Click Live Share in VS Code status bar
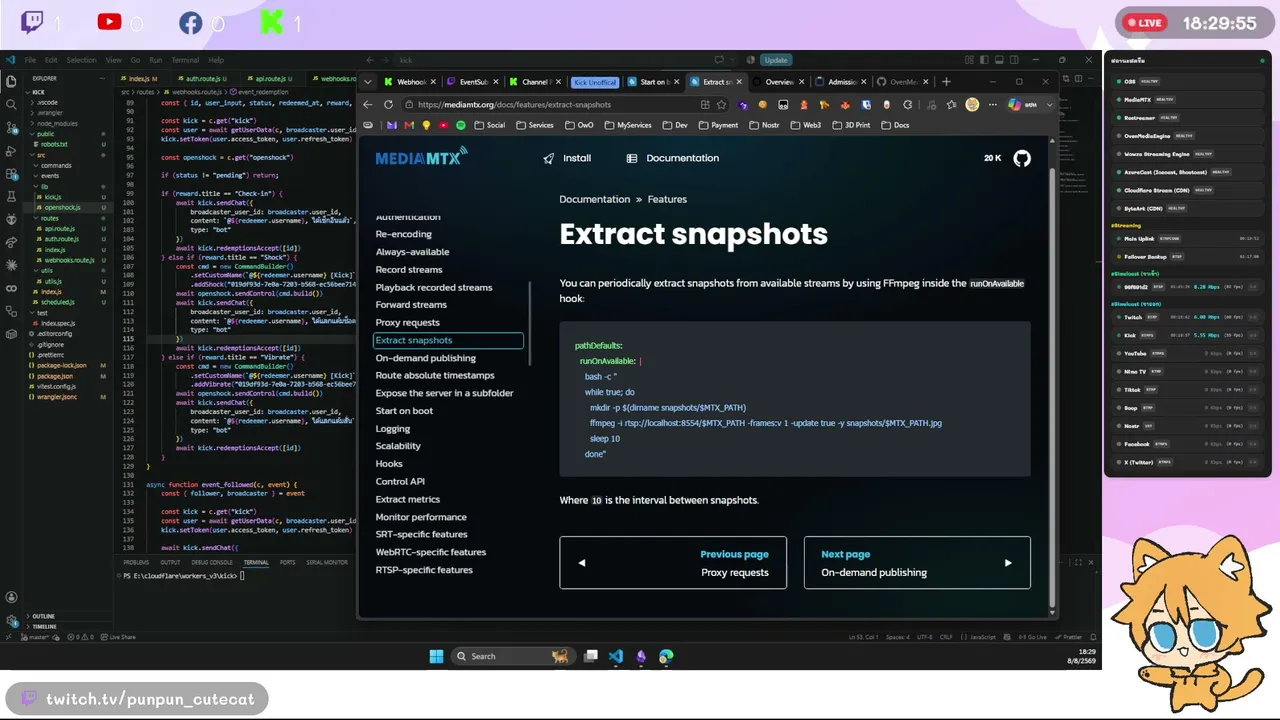 click(x=119, y=637)
